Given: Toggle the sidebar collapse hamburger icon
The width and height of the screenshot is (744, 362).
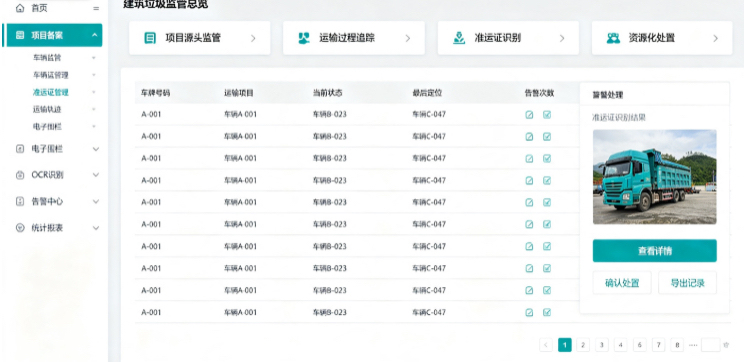Looking at the screenshot, I should pos(96,9).
